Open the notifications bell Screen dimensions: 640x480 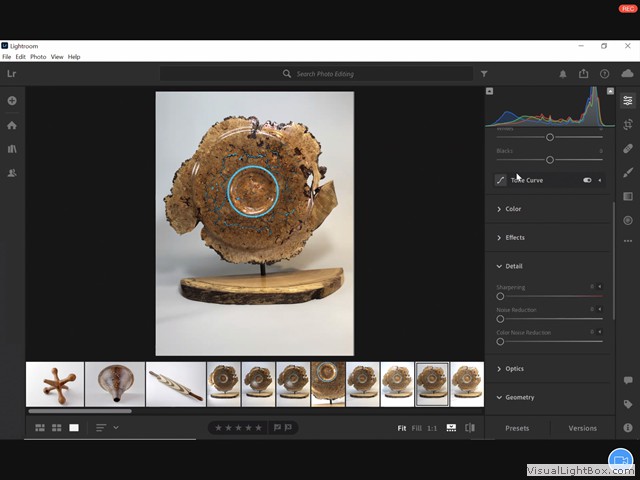562,74
